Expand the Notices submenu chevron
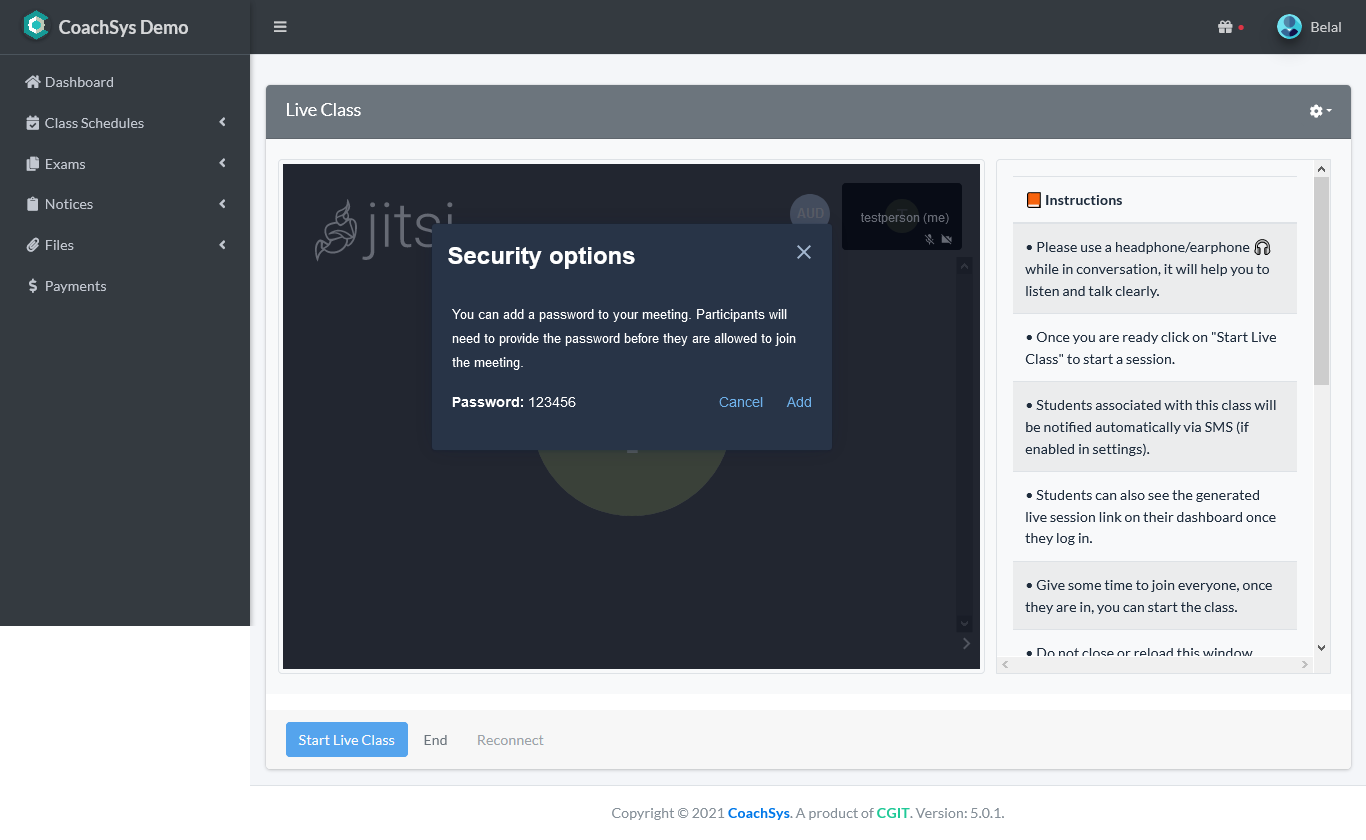 (x=221, y=203)
